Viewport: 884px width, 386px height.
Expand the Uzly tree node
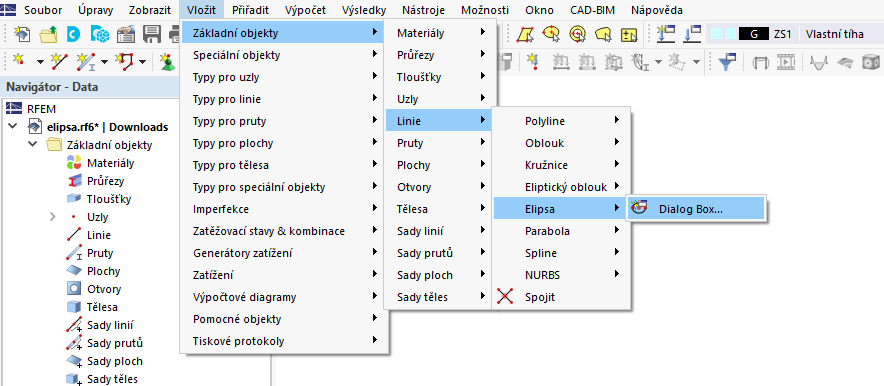tap(53, 217)
